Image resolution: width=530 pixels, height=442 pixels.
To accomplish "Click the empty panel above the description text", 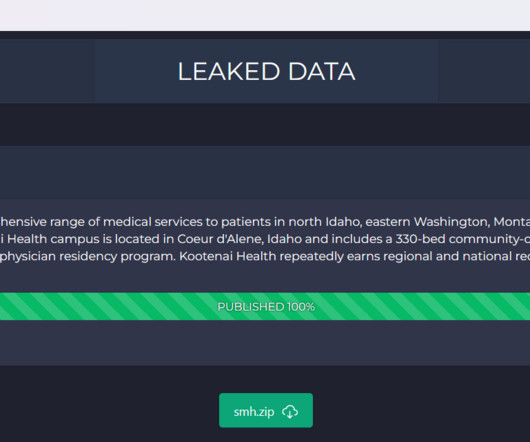I will pos(265,172).
